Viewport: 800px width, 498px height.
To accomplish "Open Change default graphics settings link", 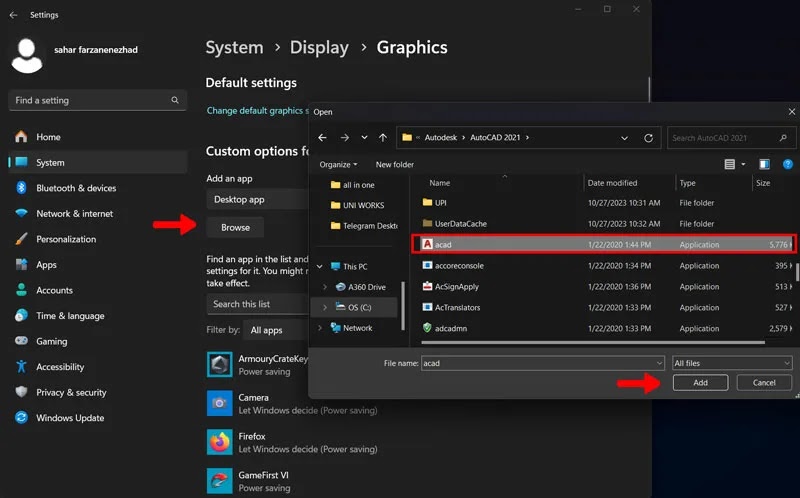I will 258,110.
